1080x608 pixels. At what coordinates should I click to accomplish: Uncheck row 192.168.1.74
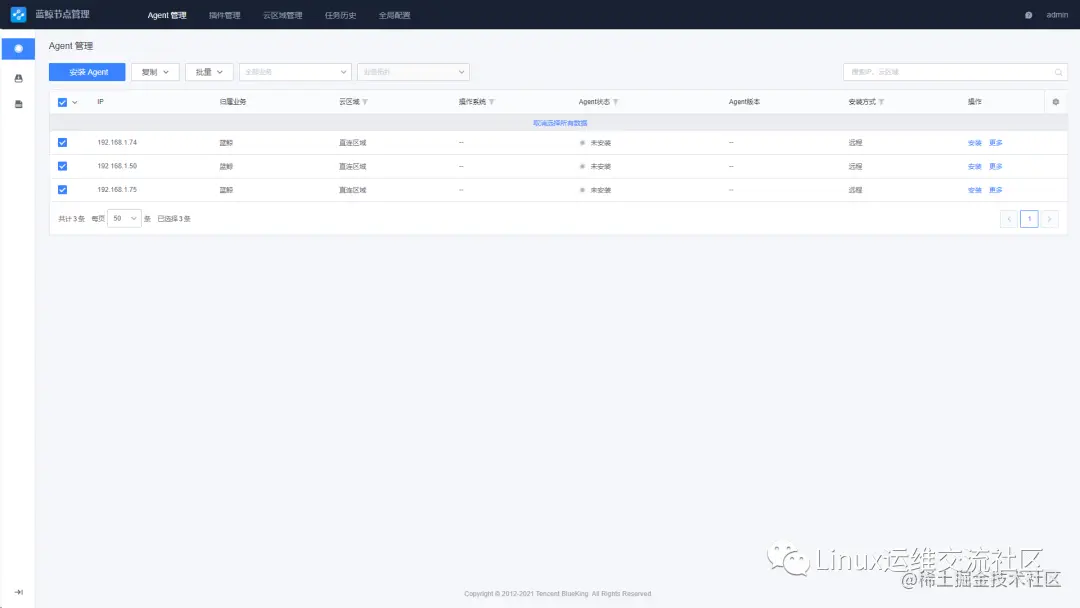[x=63, y=143]
